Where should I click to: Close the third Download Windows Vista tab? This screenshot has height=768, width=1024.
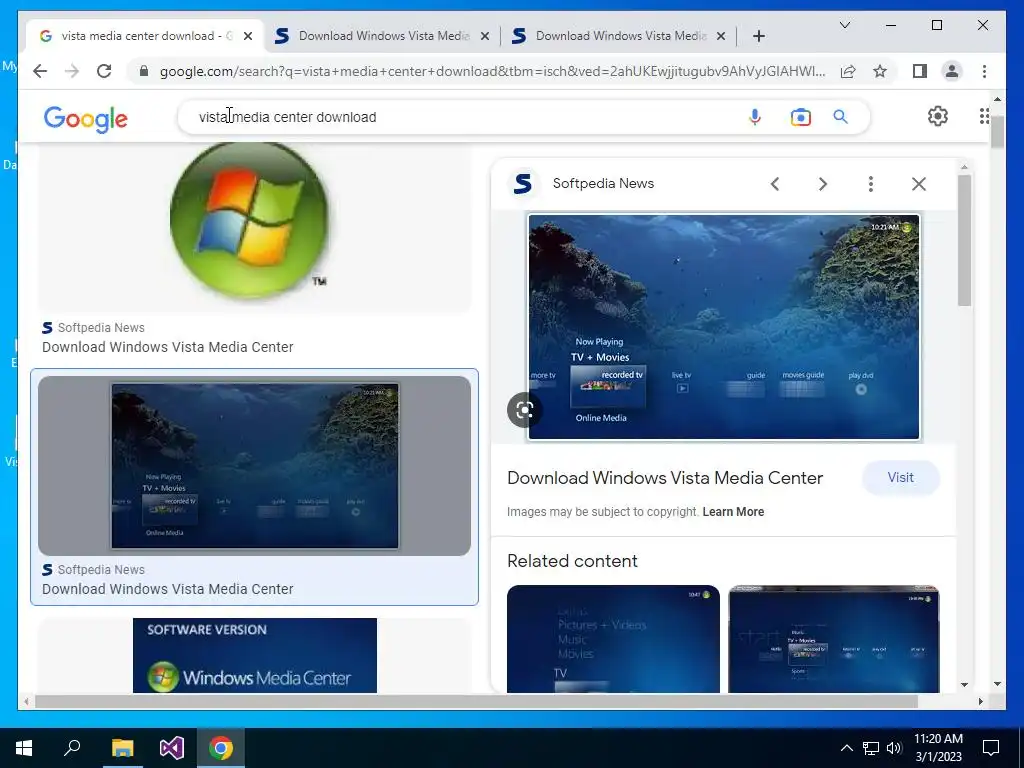721,37
